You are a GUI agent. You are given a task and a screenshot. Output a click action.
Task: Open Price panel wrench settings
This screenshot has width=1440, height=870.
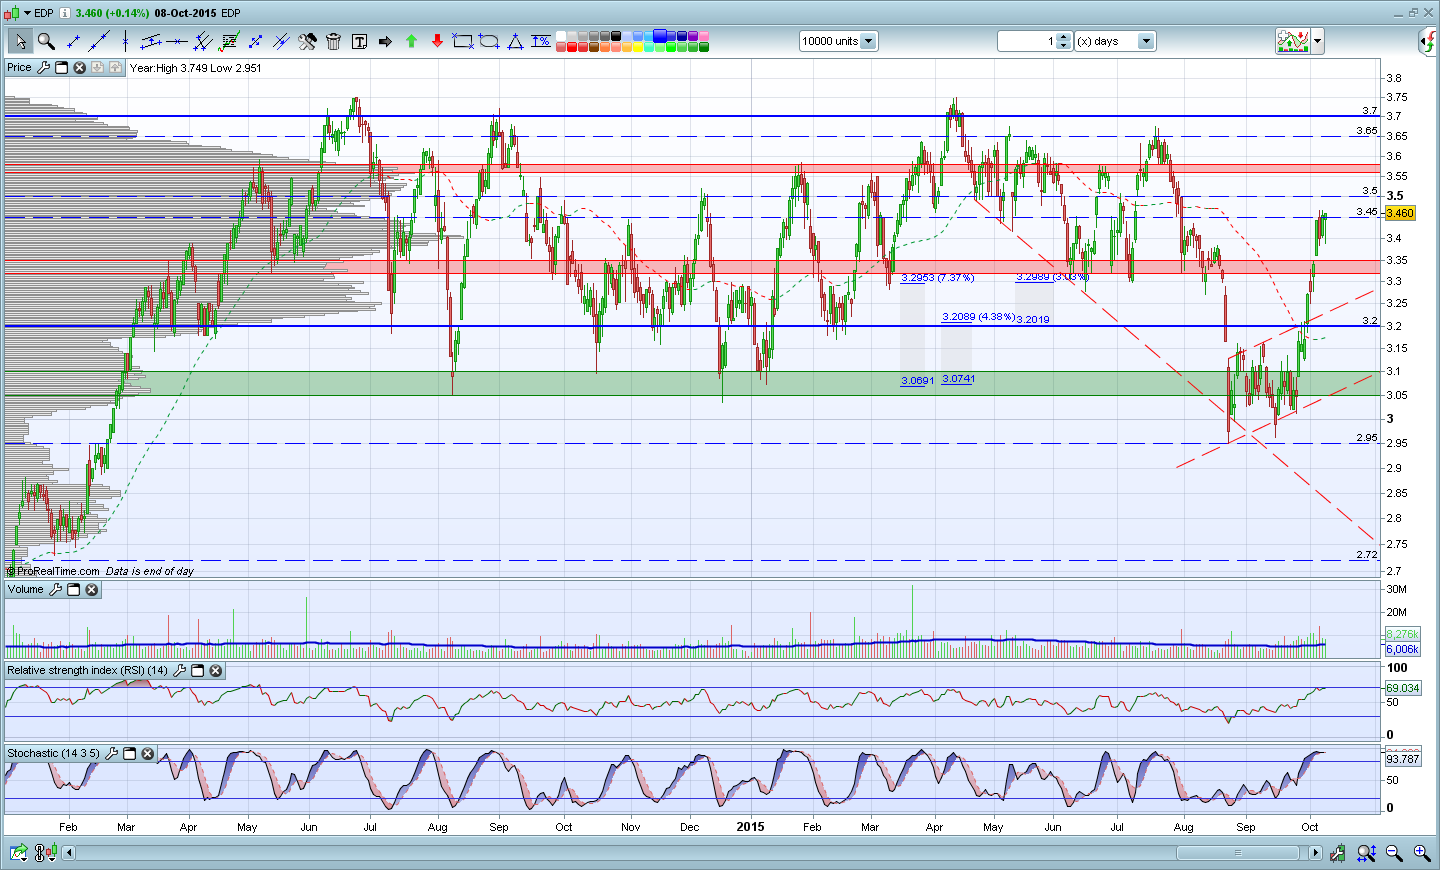point(43,68)
